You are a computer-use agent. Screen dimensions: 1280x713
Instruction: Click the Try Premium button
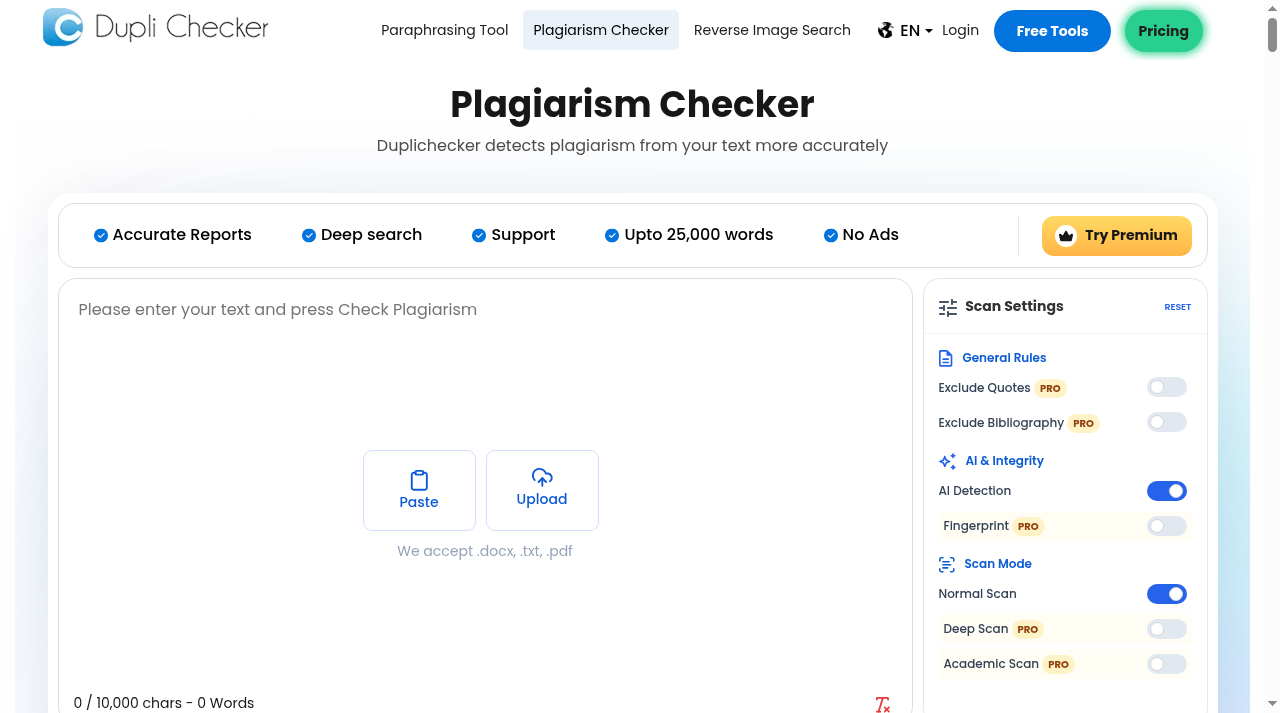(1117, 236)
